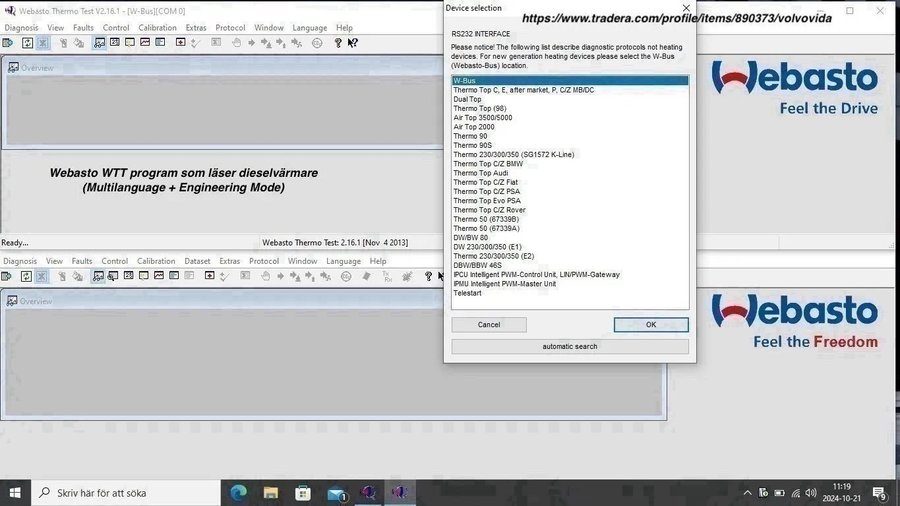This screenshot has width=900, height=506.
Task: Launch Microsoft Store from the taskbar
Action: pyautogui.click(x=303, y=493)
